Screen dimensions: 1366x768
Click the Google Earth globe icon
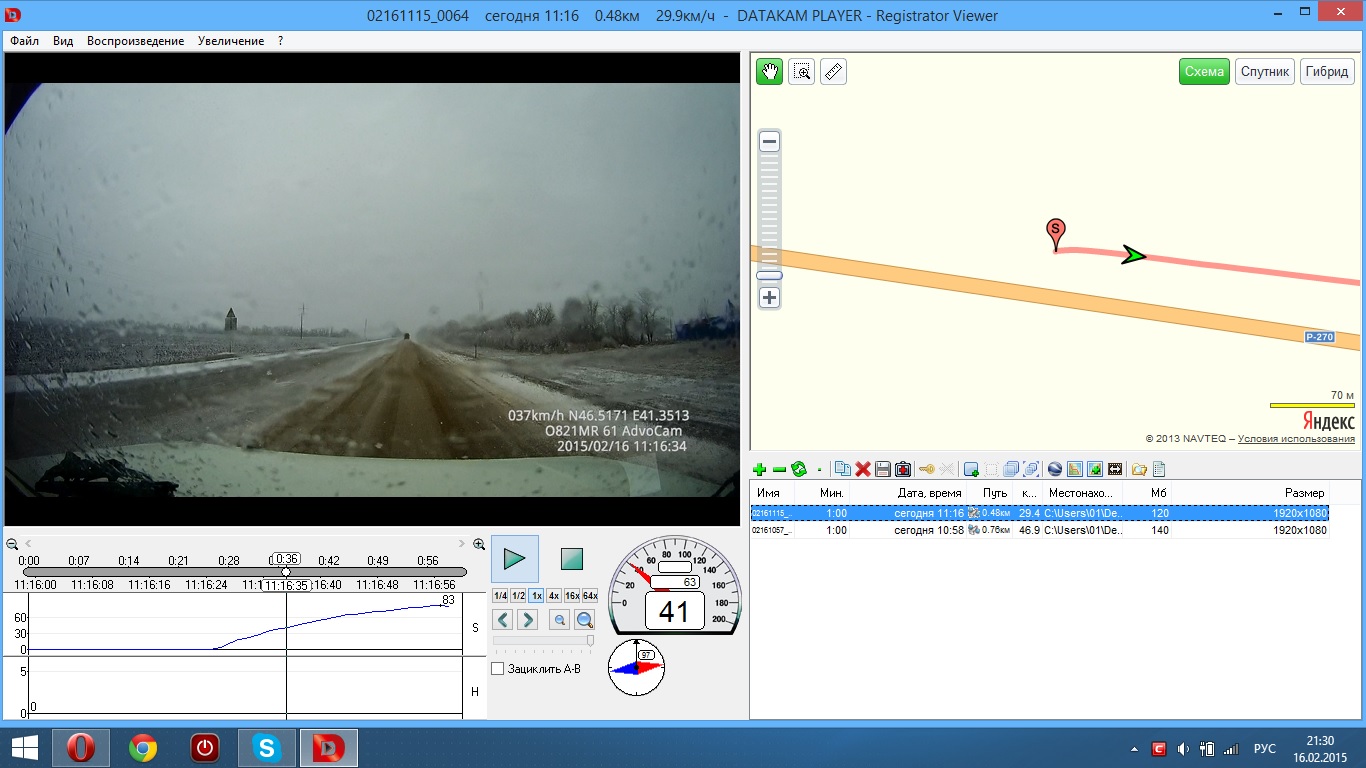[x=1054, y=469]
